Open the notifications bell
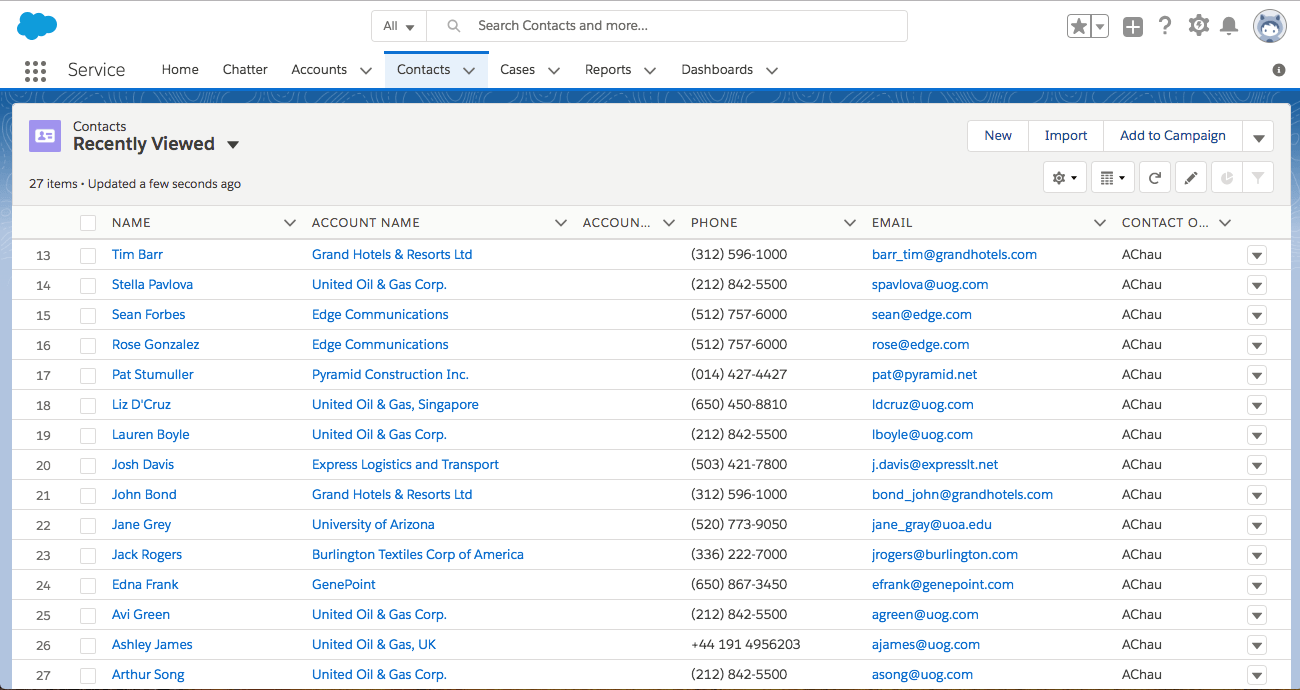The width and height of the screenshot is (1300, 690). tap(1230, 26)
